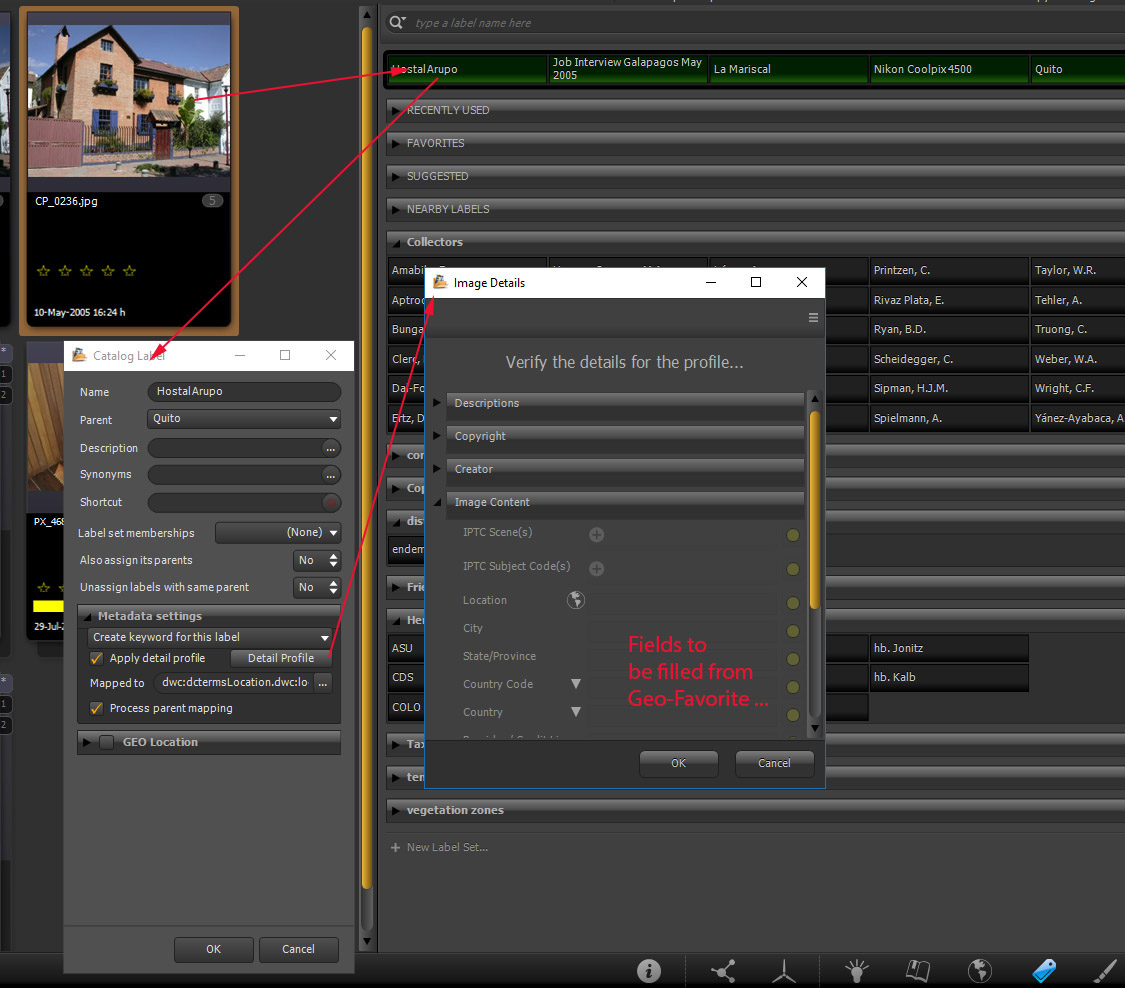Cancel the Image Details dialog
Viewport: 1125px width, 988px height.
[x=775, y=763]
